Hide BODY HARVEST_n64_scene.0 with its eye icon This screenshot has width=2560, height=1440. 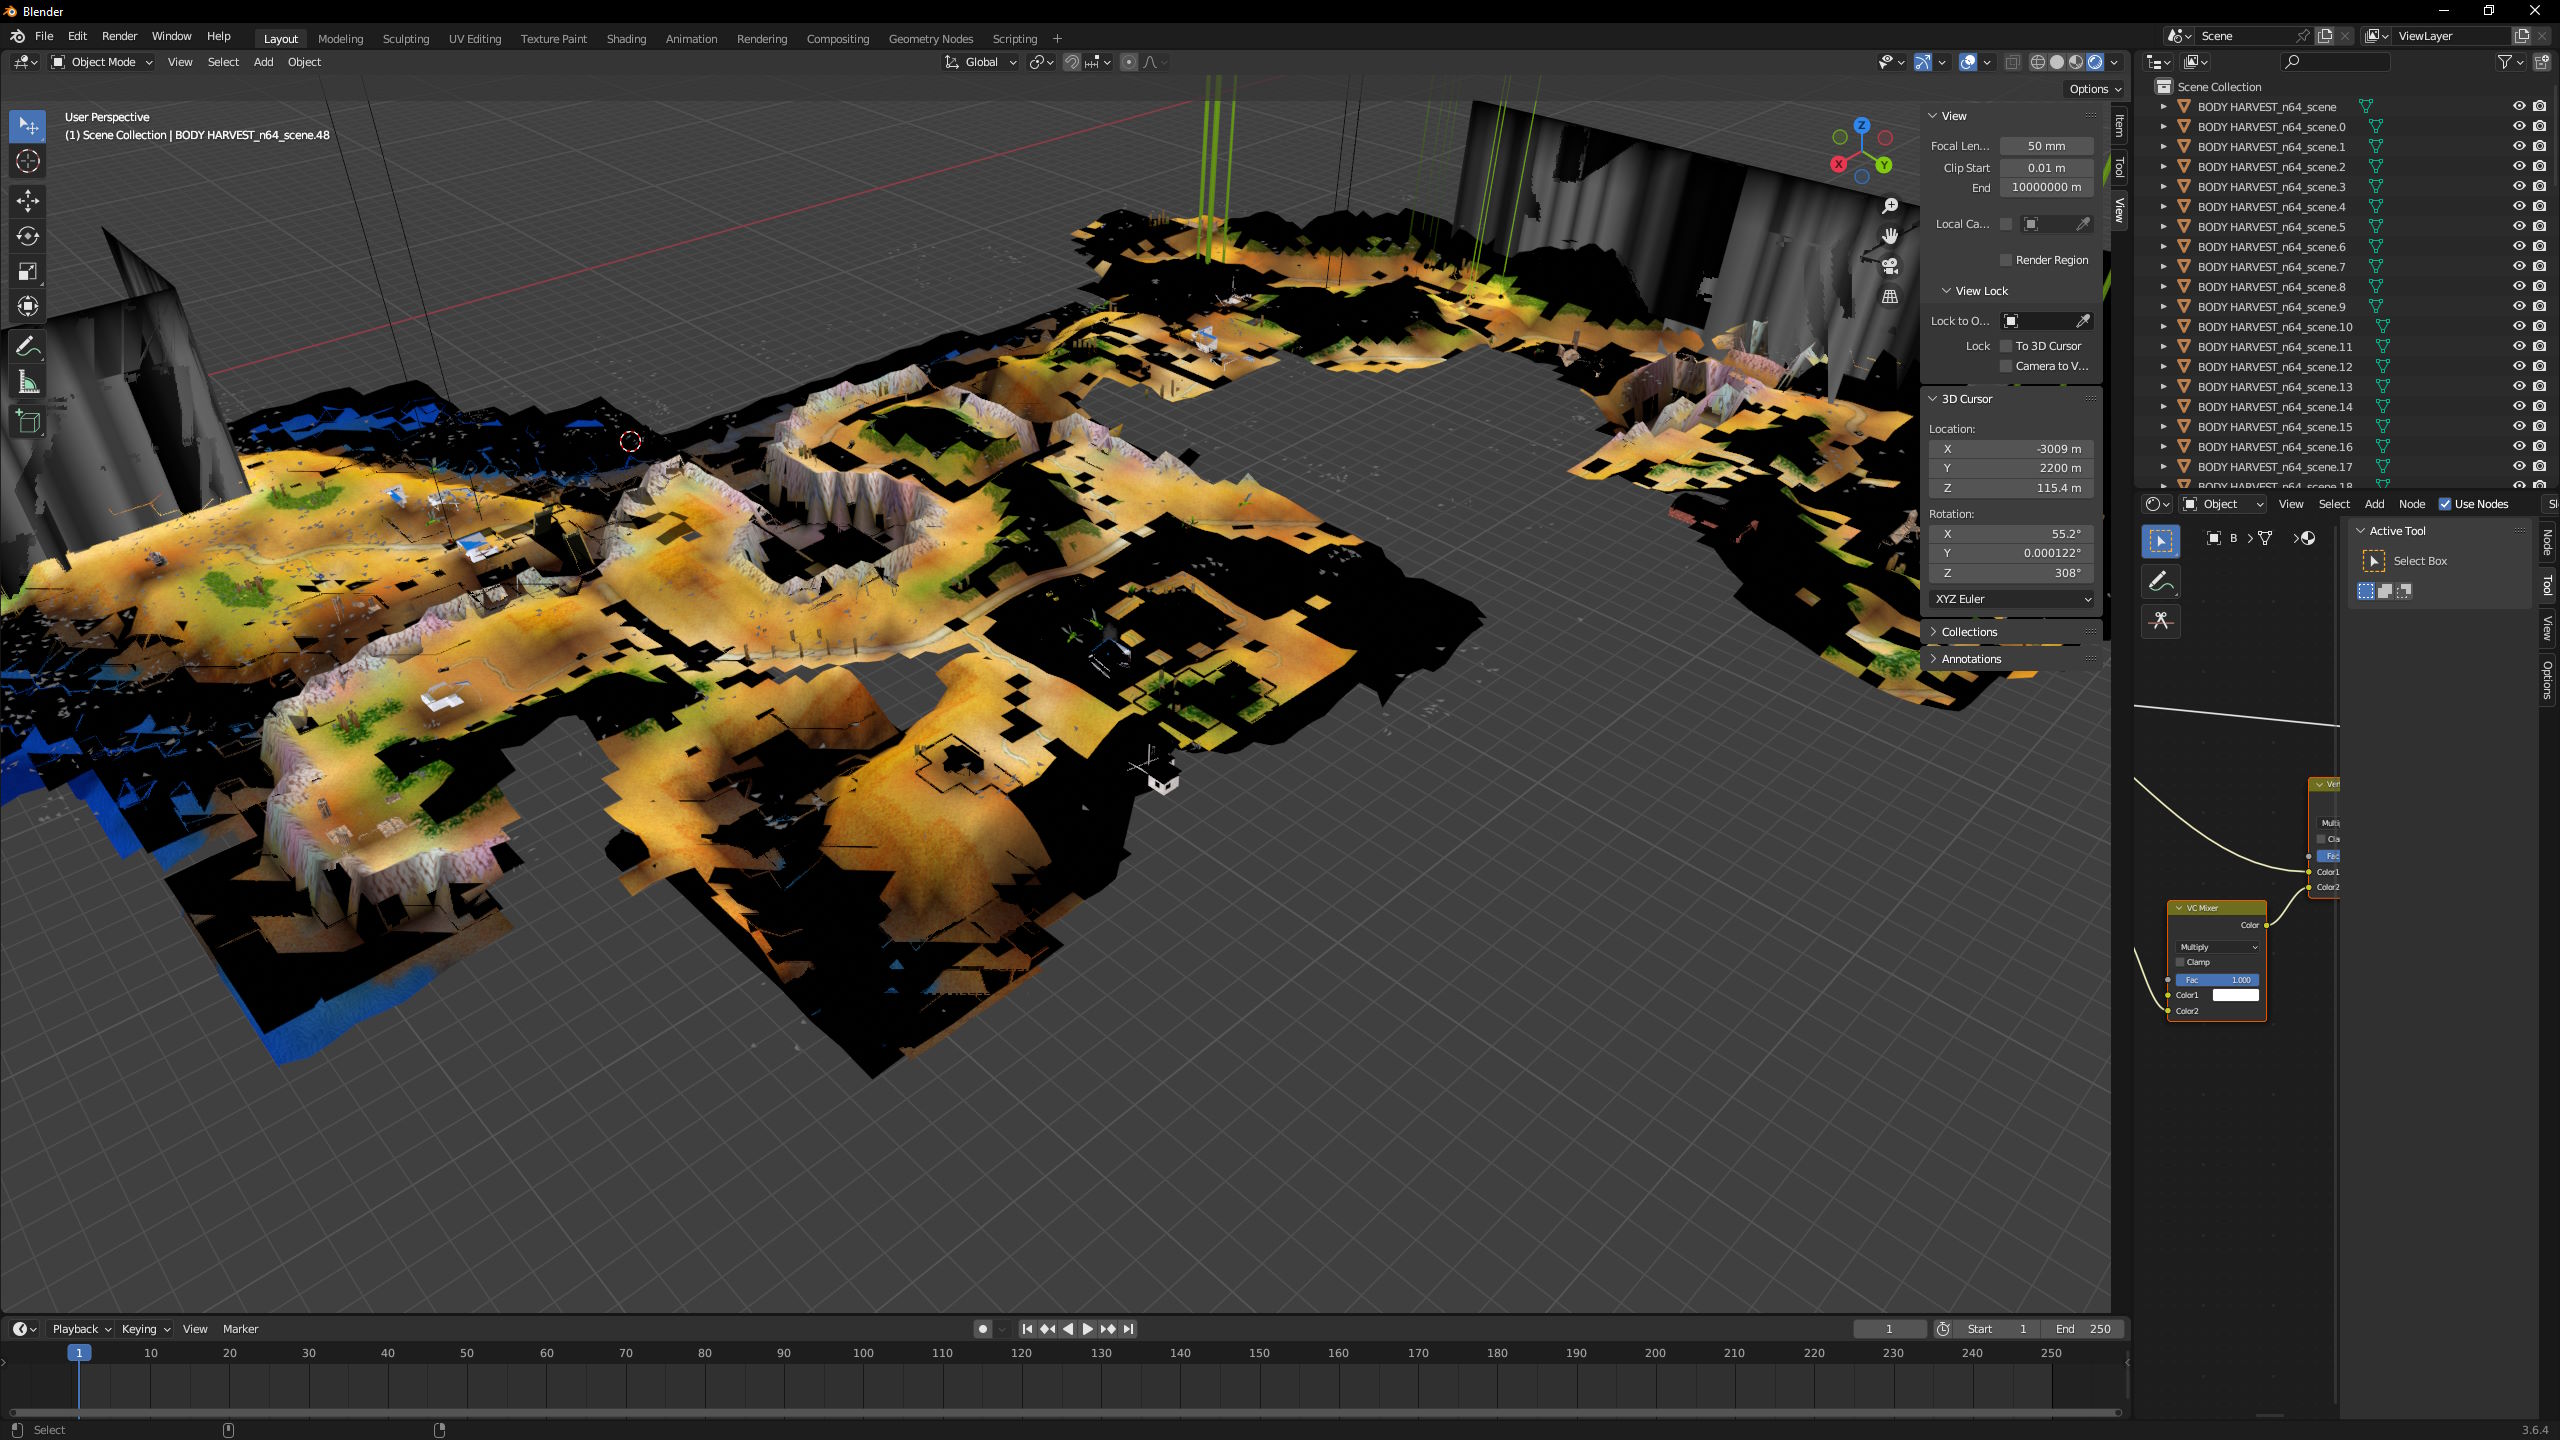(2519, 127)
